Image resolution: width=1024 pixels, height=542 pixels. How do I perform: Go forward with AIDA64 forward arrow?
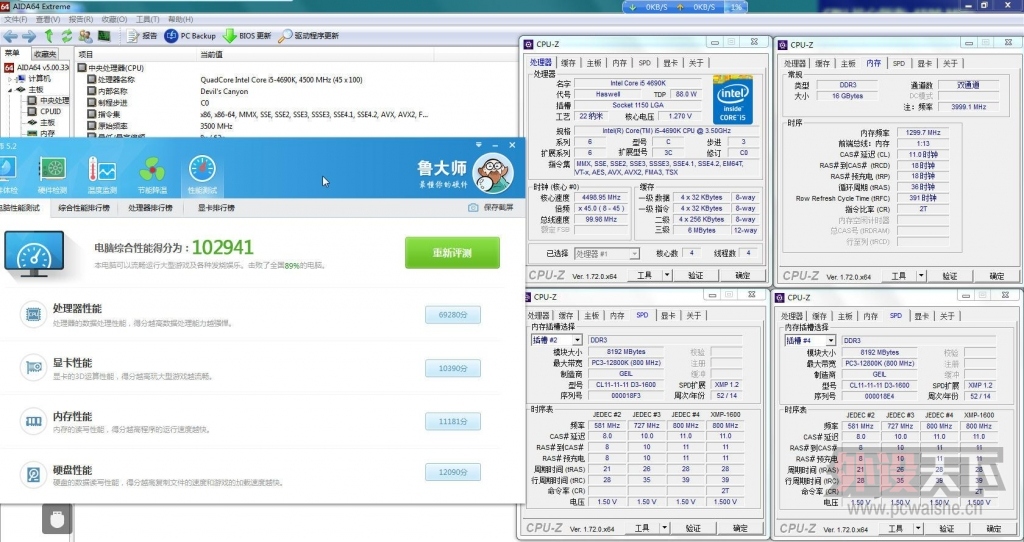[29, 36]
